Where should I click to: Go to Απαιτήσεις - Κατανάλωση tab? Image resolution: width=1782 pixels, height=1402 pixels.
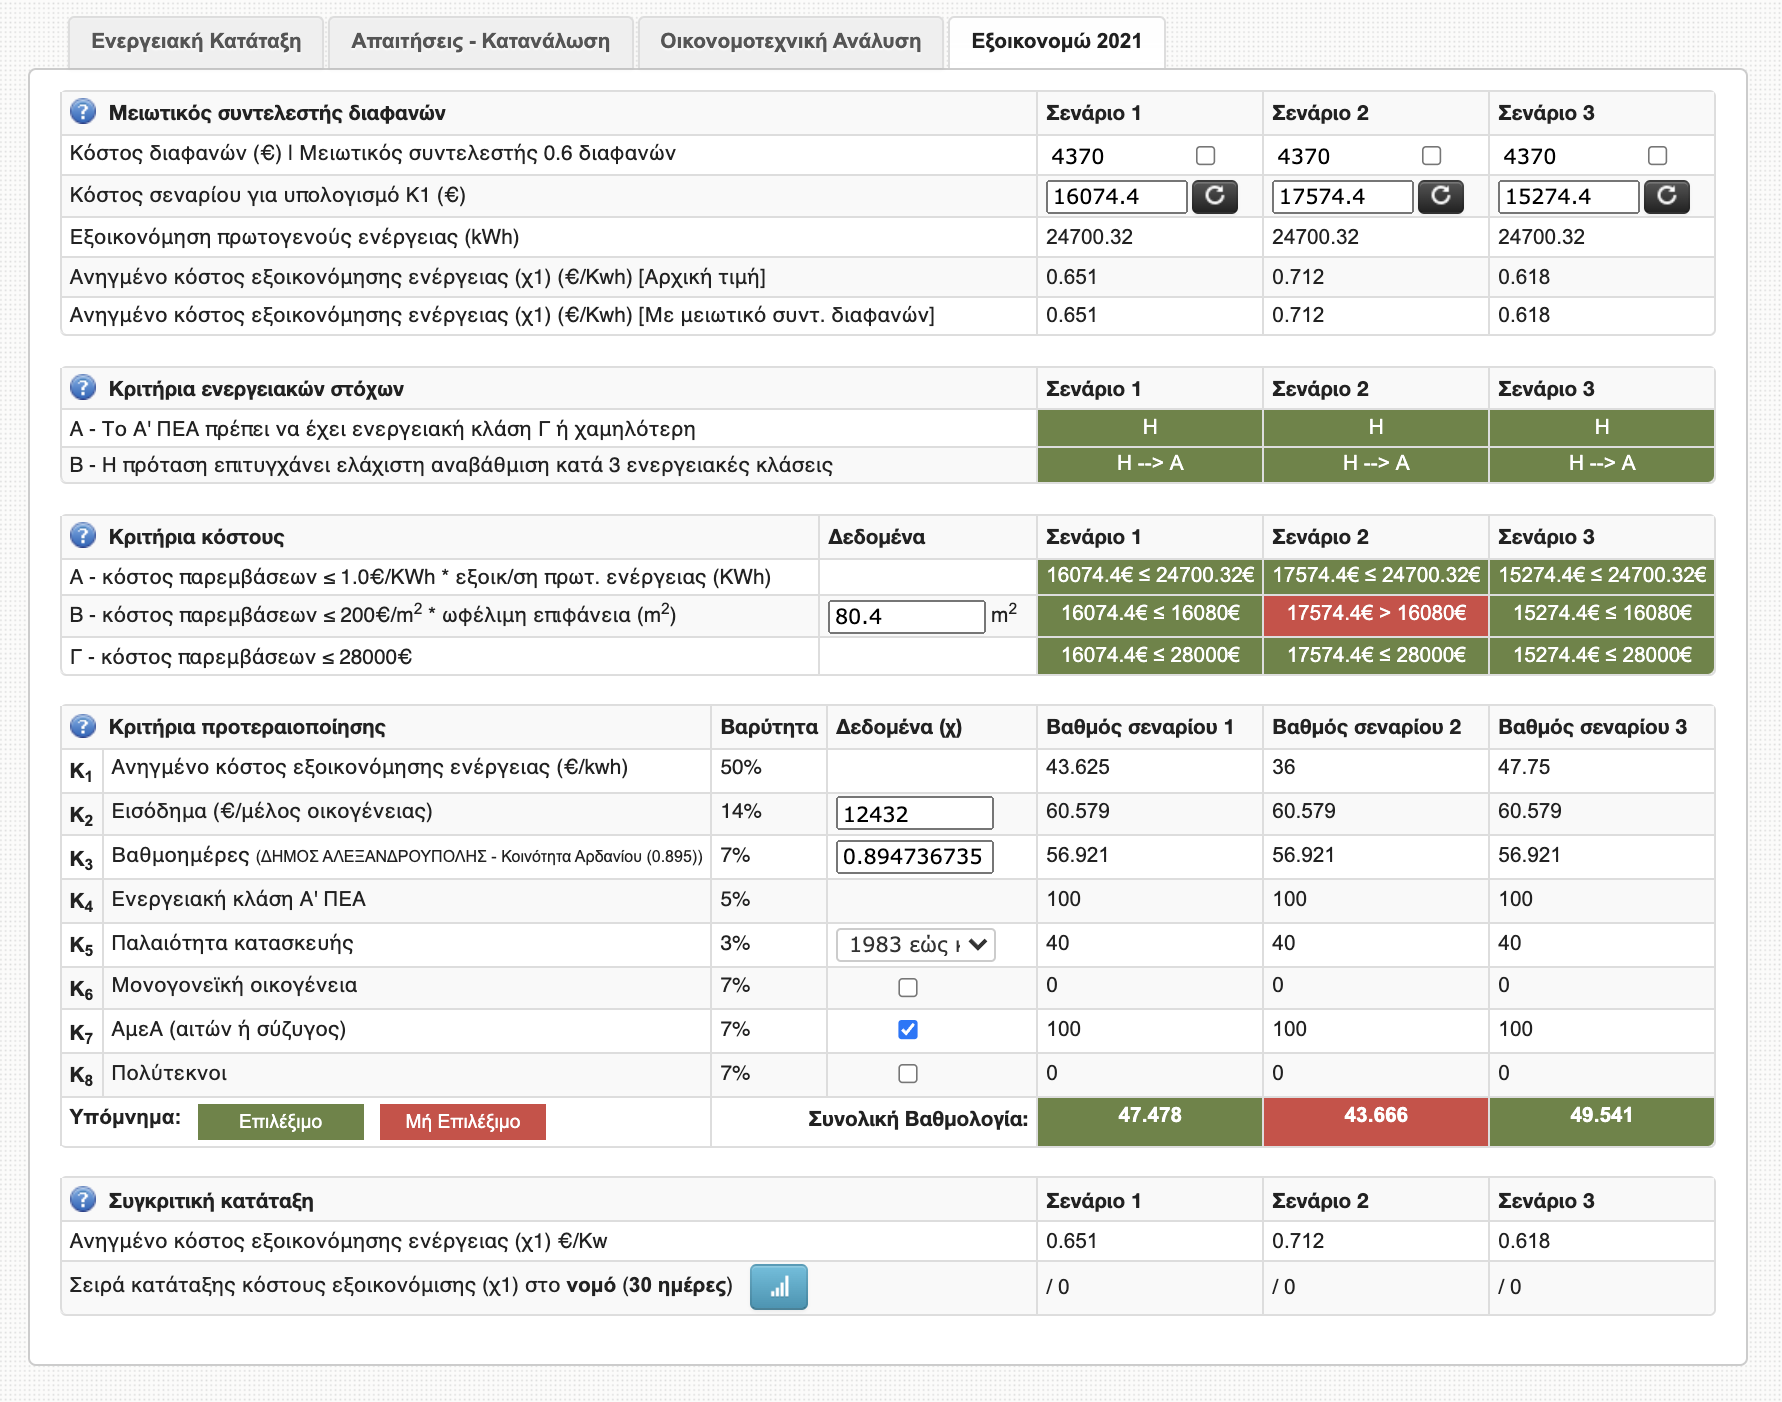[x=480, y=41]
